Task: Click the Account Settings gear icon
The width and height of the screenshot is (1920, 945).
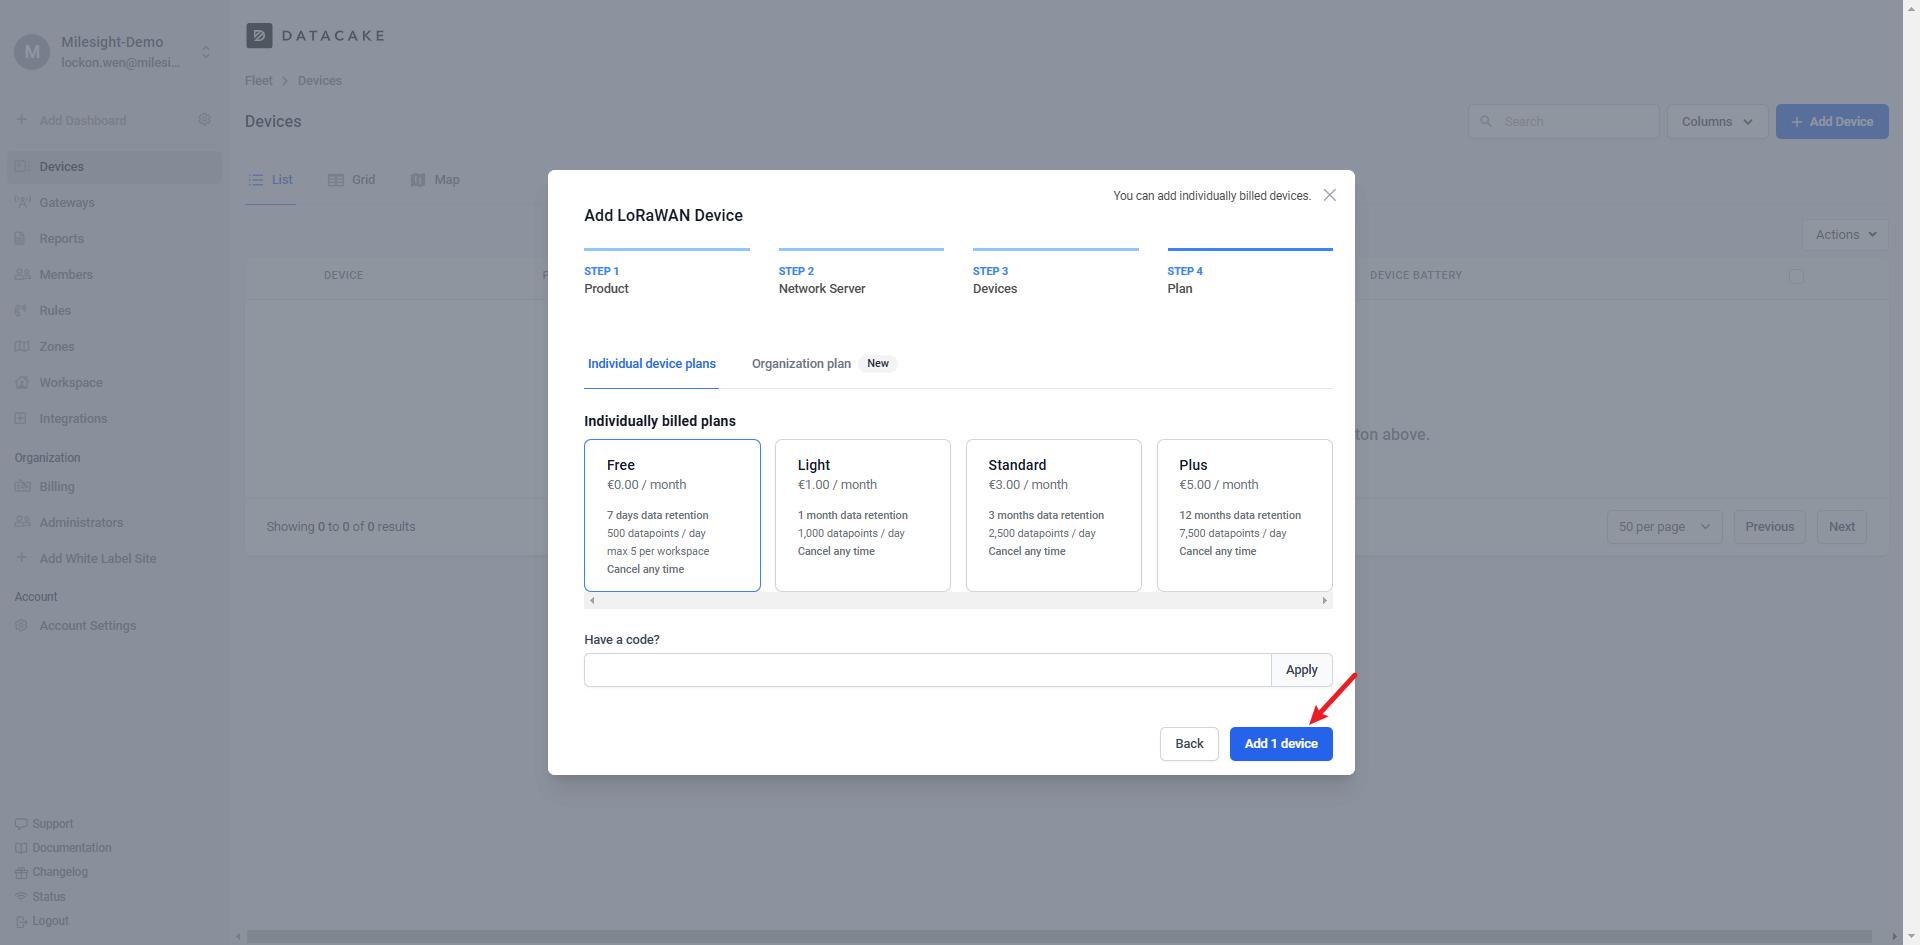Action: 21,625
